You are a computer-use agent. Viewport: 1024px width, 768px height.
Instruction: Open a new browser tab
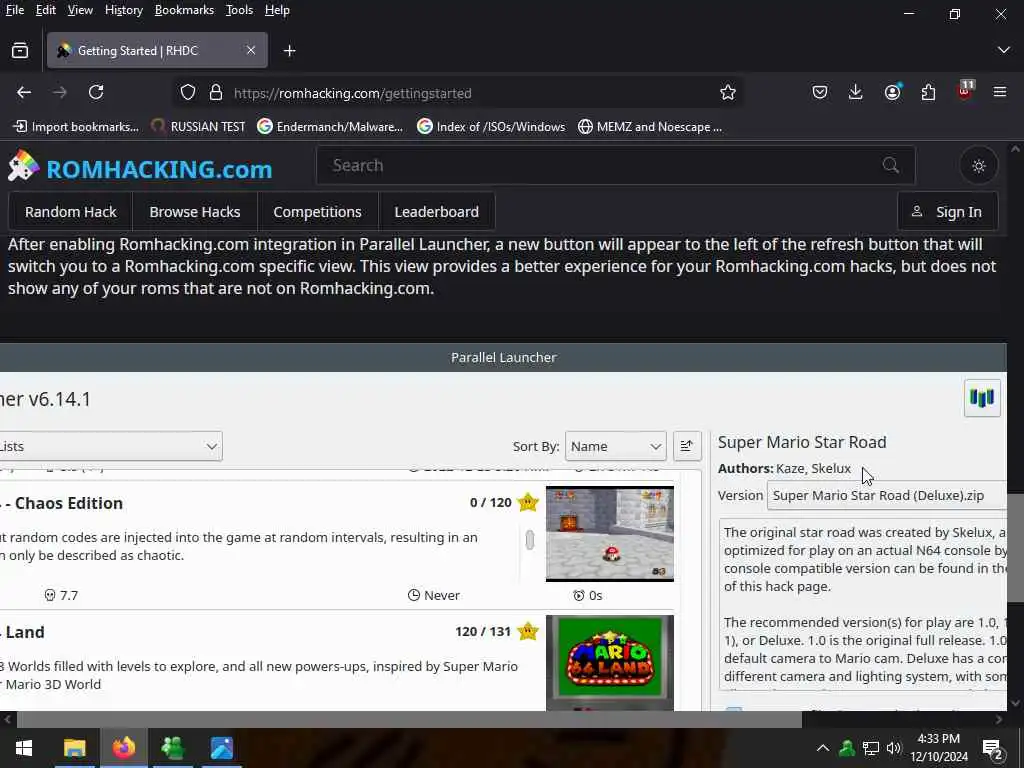point(289,50)
